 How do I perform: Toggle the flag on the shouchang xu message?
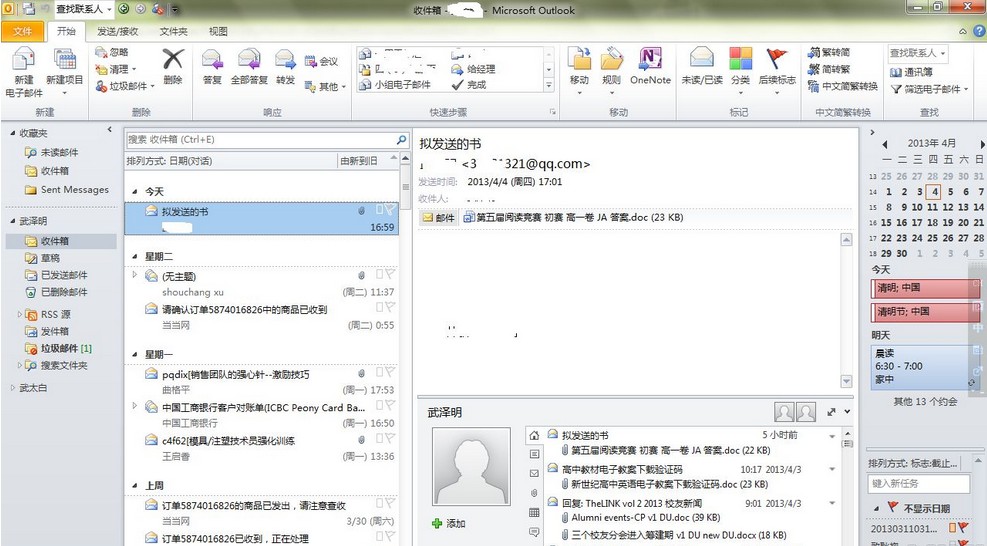tap(390, 275)
